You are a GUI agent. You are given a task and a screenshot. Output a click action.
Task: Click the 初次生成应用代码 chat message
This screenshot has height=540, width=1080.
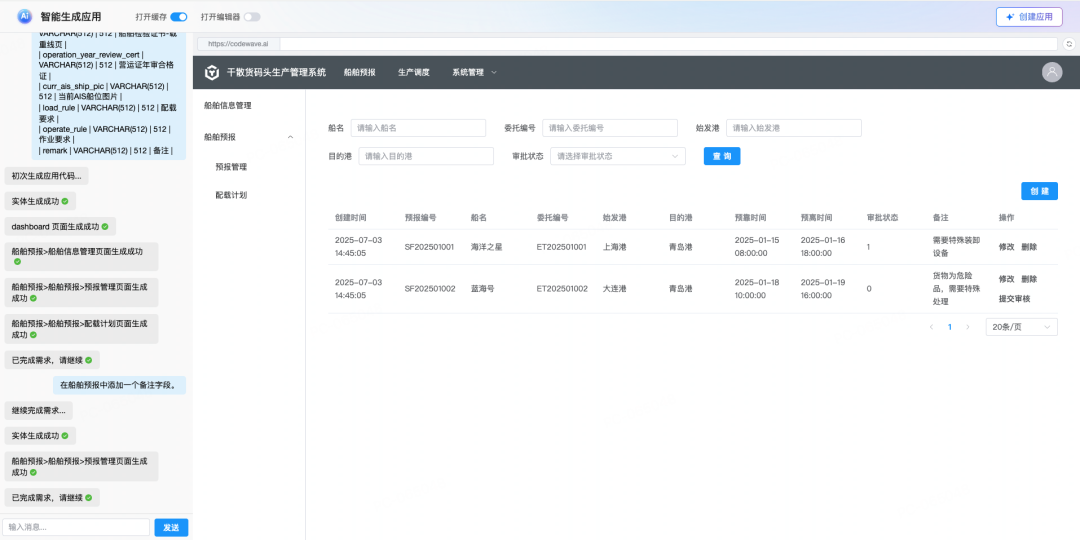click(46, 176)
